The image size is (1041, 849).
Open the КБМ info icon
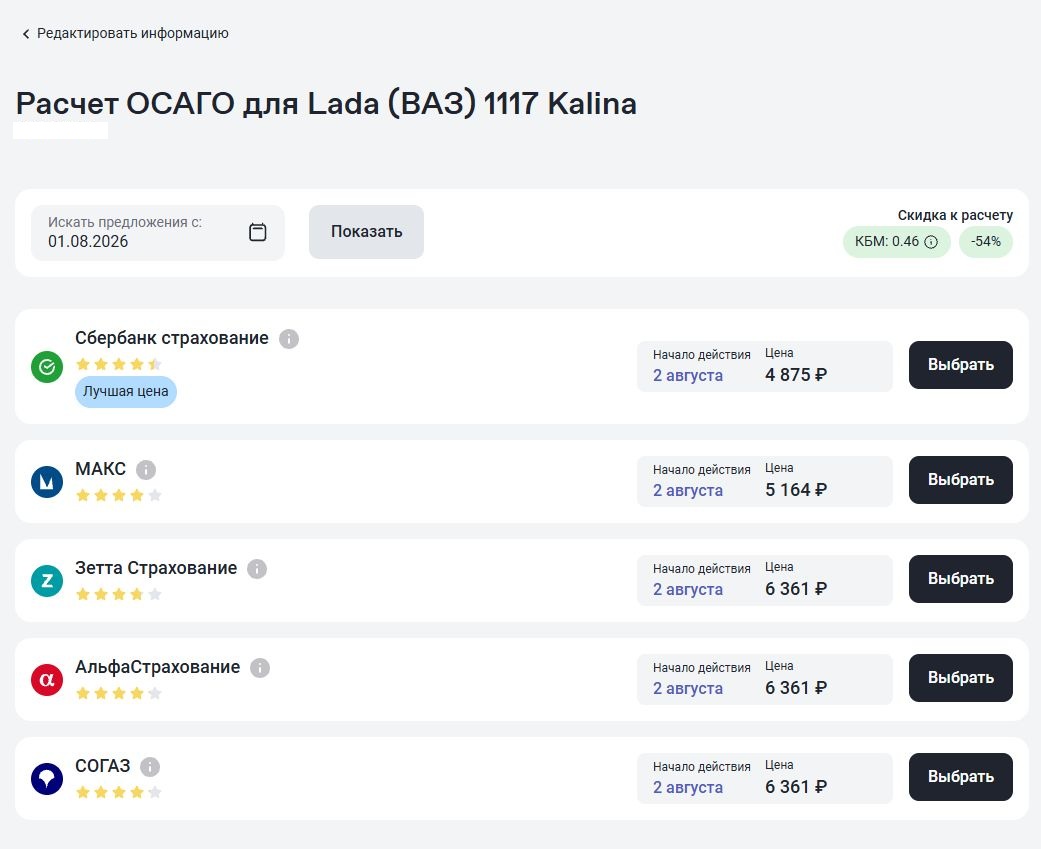pos(931,242)
